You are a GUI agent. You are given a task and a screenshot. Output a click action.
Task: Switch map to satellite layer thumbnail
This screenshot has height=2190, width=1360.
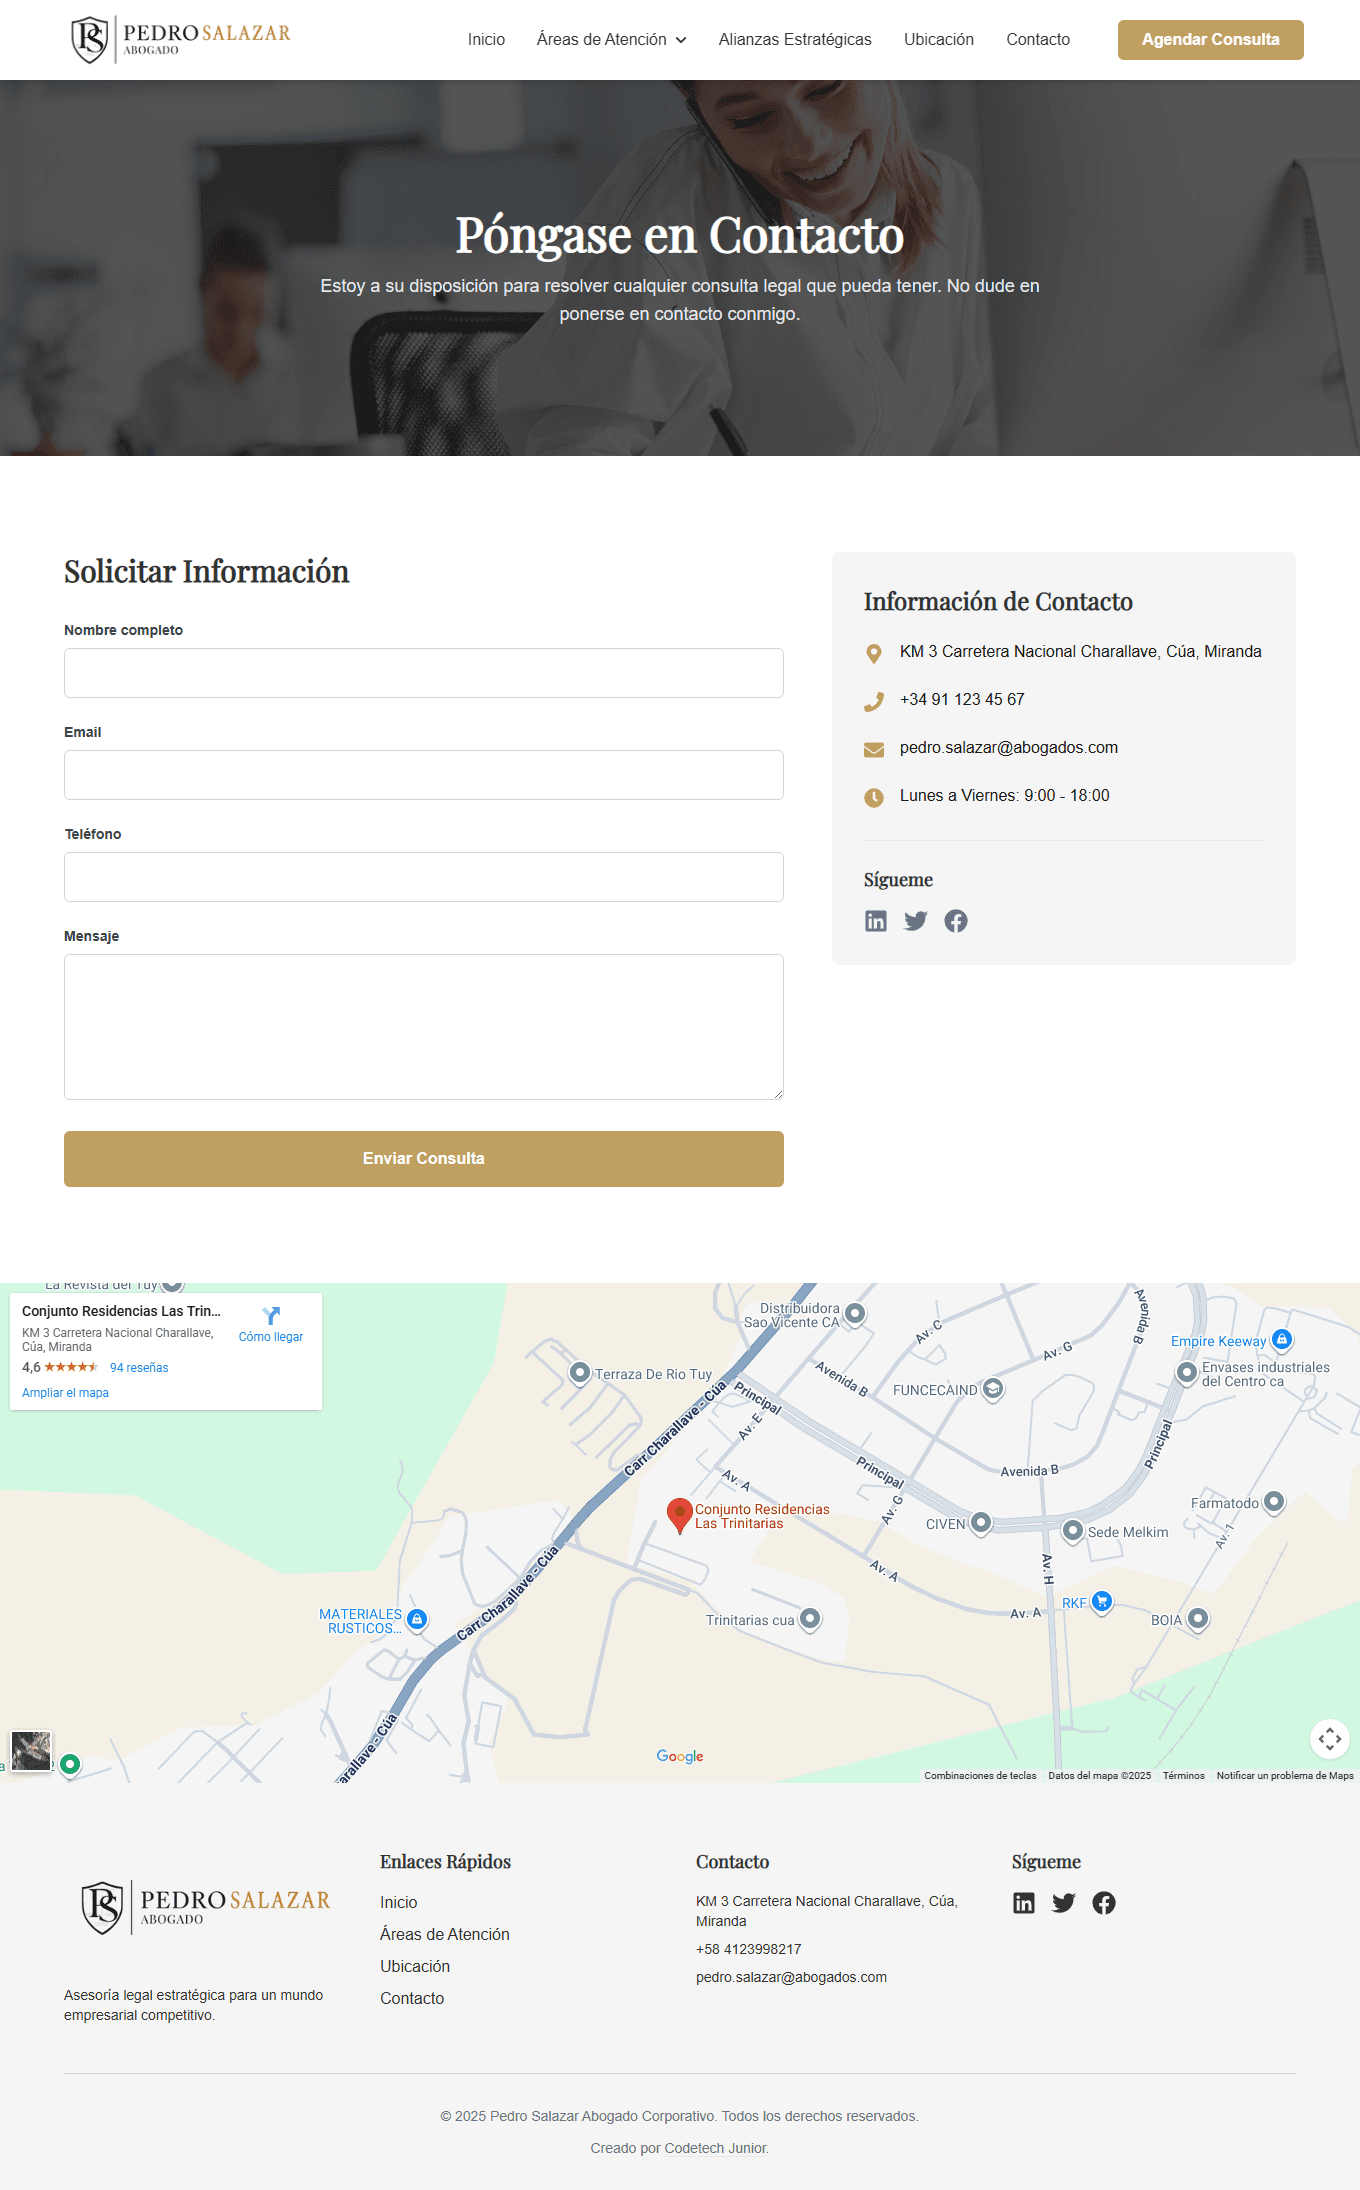(31, 1751)
